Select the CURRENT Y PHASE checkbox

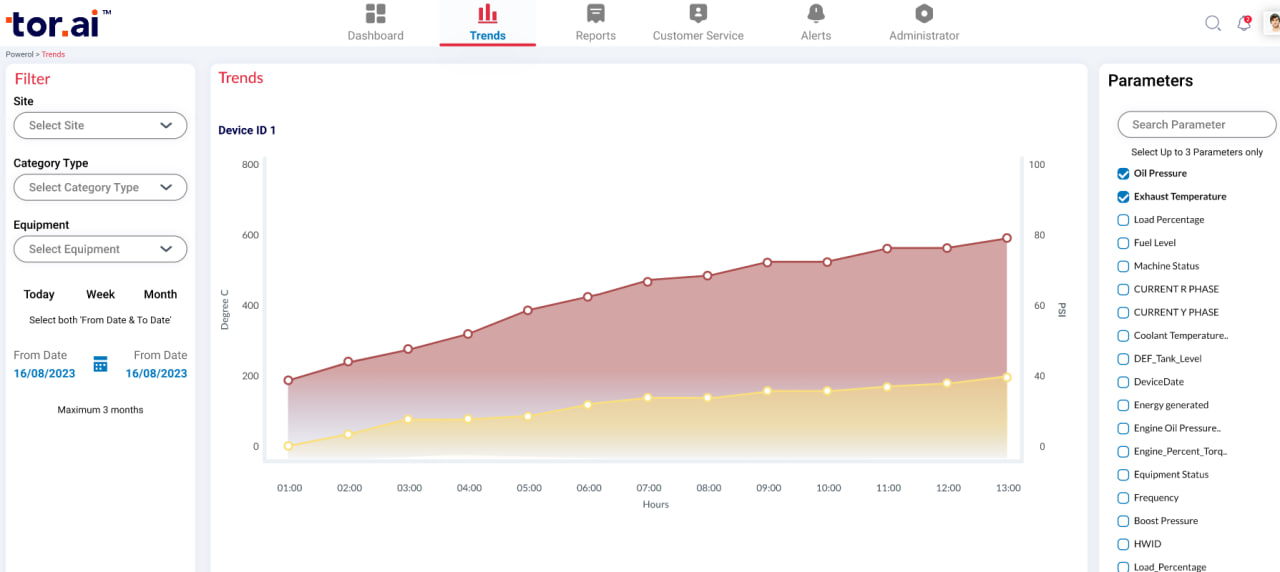[x=1123, y=312]
